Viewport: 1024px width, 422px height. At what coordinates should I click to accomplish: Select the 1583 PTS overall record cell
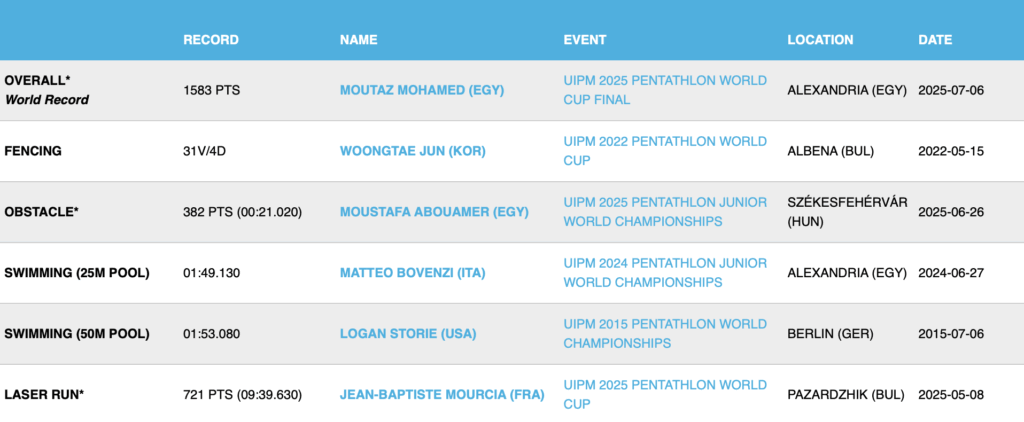pyautogui.click(x=212, y=90)
